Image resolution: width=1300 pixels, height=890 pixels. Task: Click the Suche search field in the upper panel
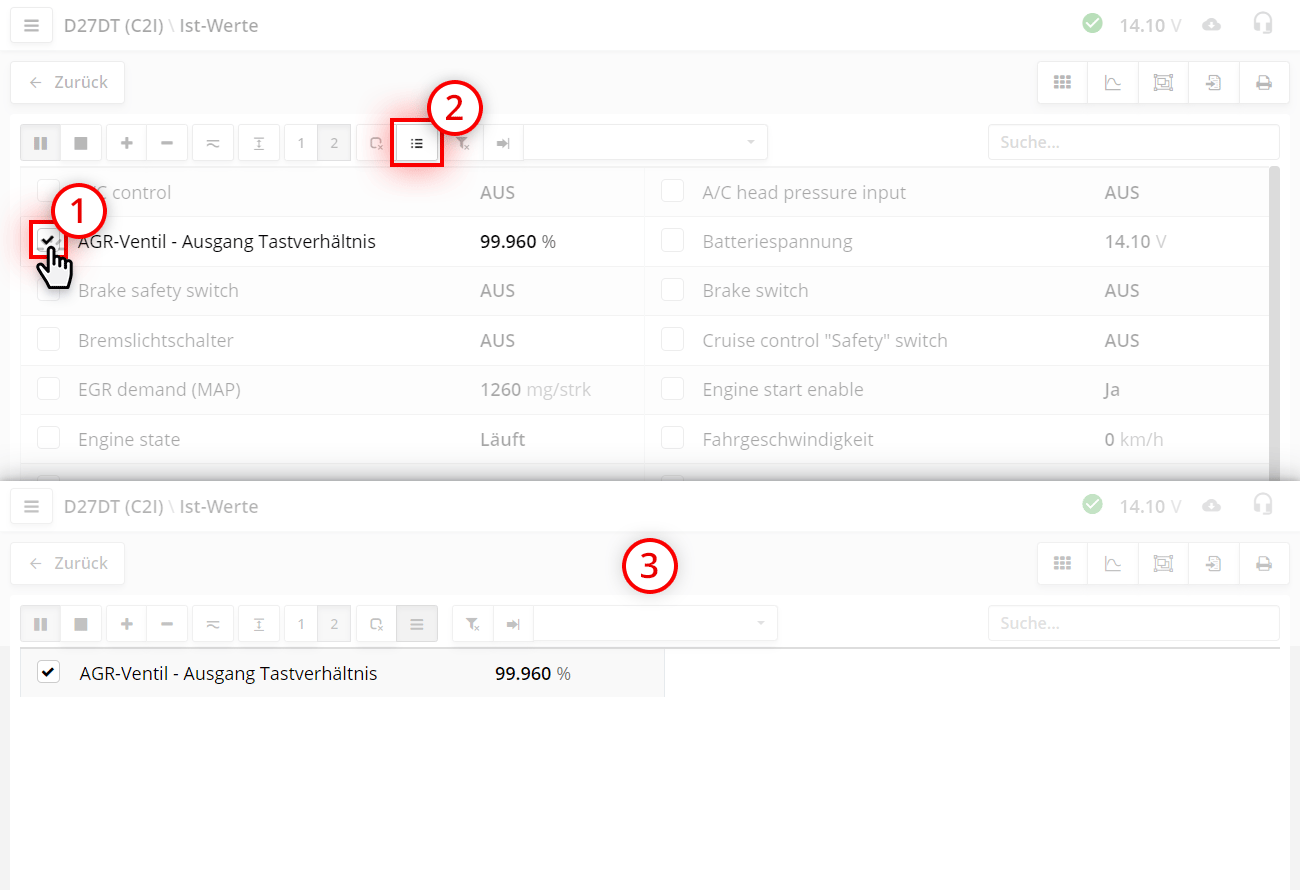click(x=1133, y=143)
